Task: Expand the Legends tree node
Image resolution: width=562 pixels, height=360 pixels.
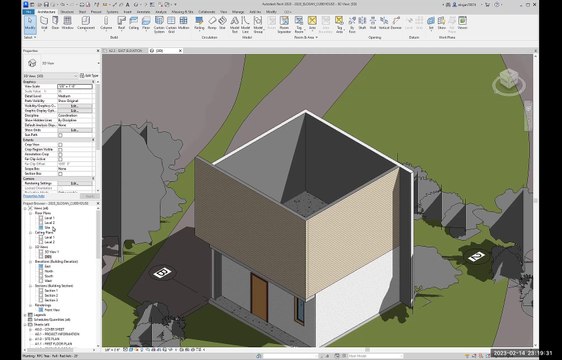Action: (25, 315)
